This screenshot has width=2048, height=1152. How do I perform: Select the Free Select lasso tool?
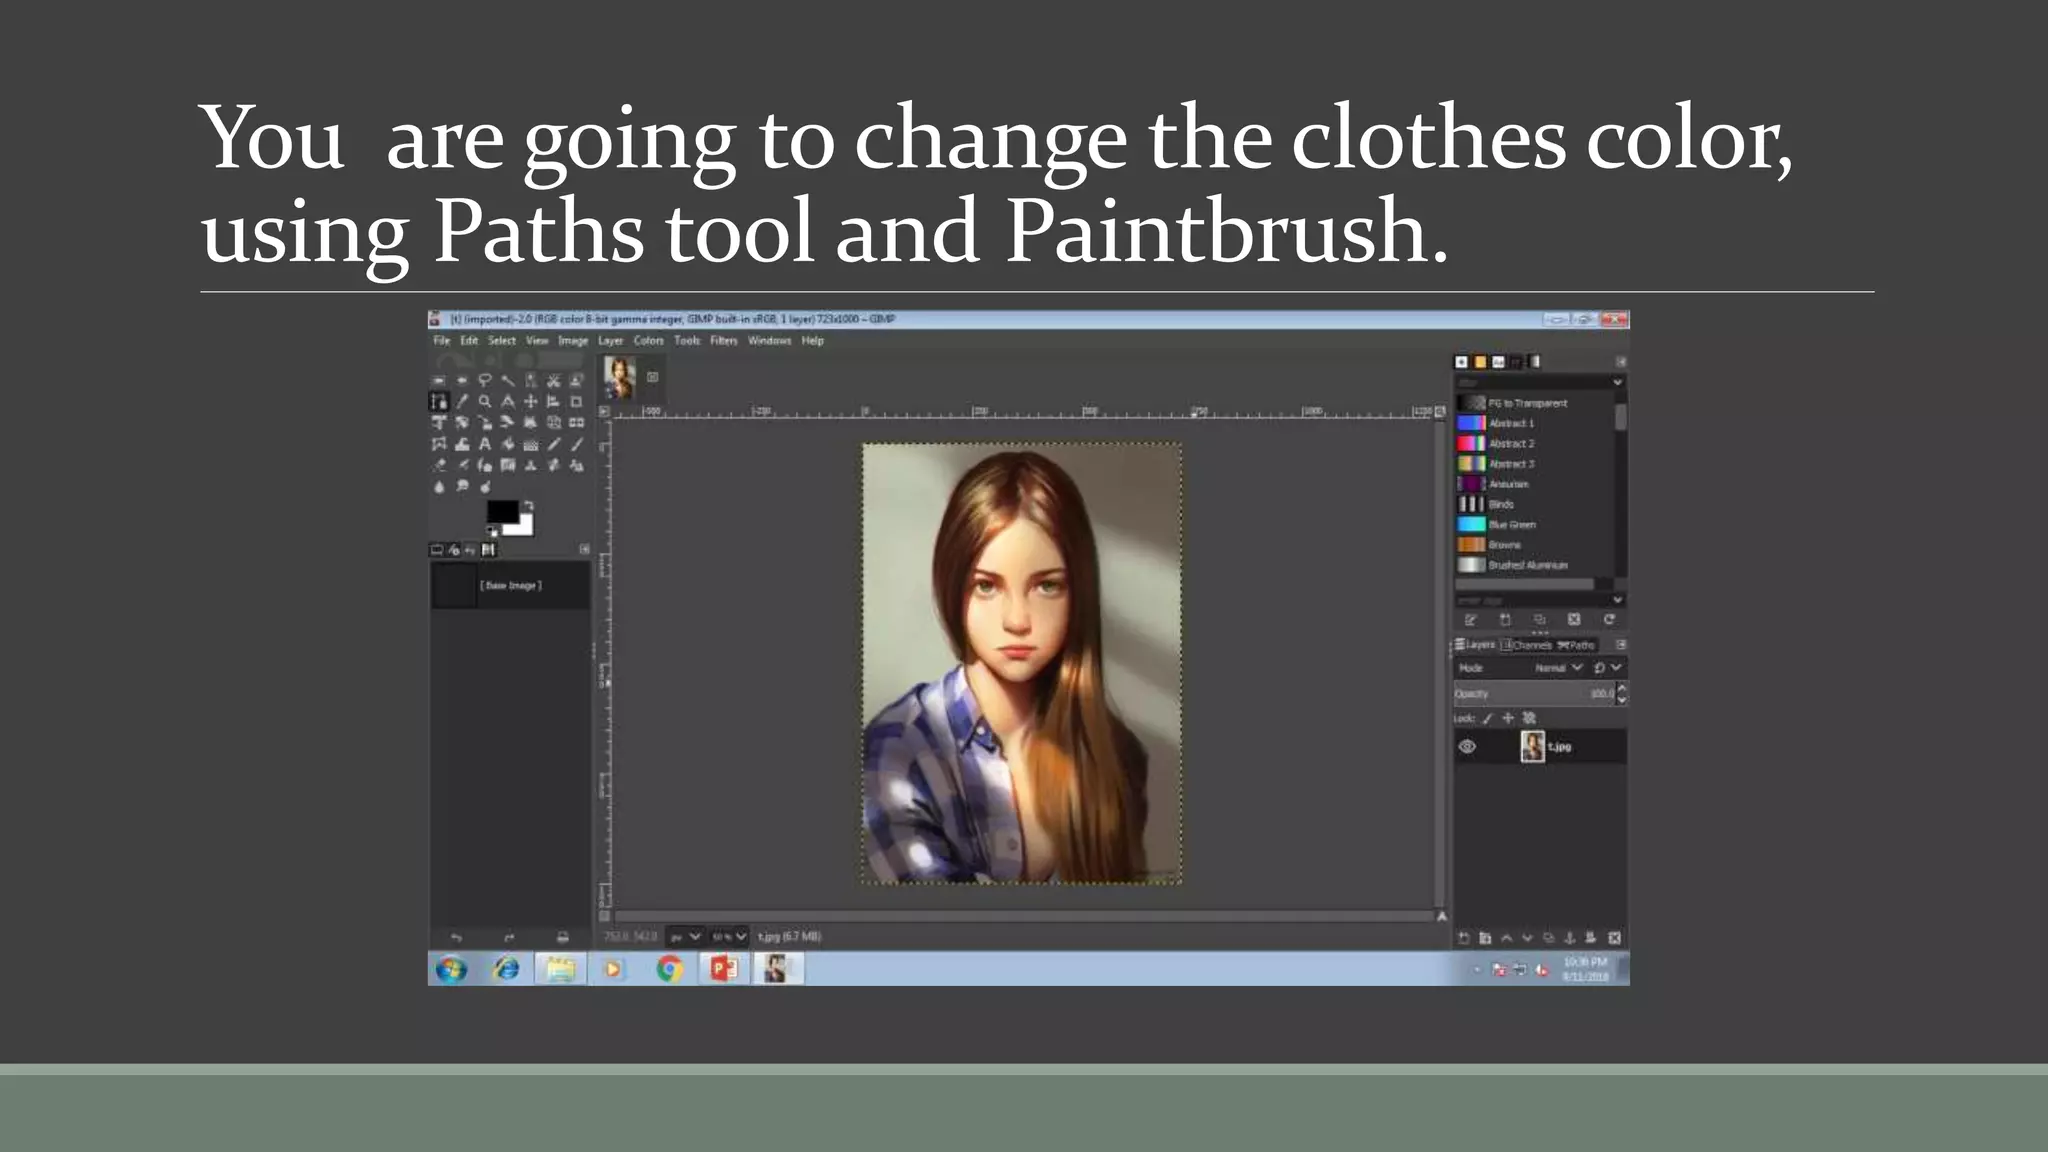[x=485, y=380]
